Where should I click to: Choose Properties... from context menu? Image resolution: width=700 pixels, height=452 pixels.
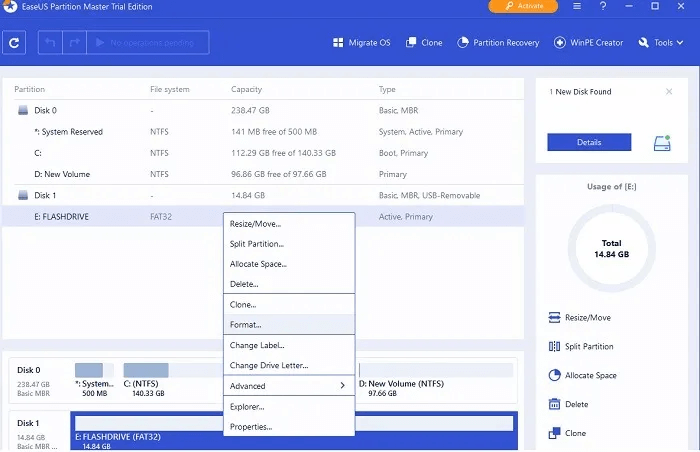click(x=289, y=427)
